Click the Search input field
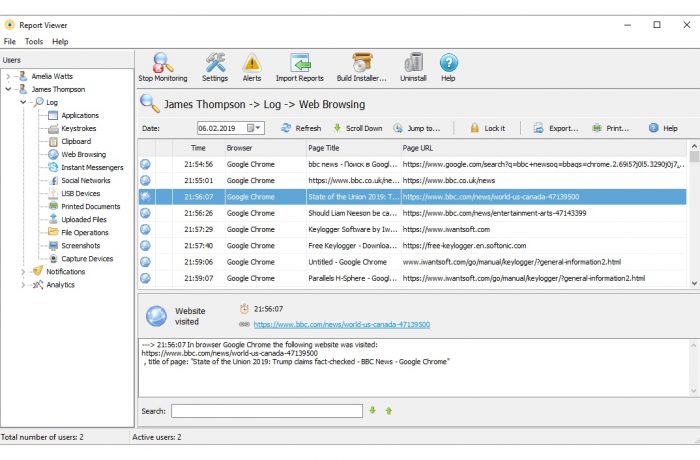This screenshot has width=700, height=460. click(267, 411)
